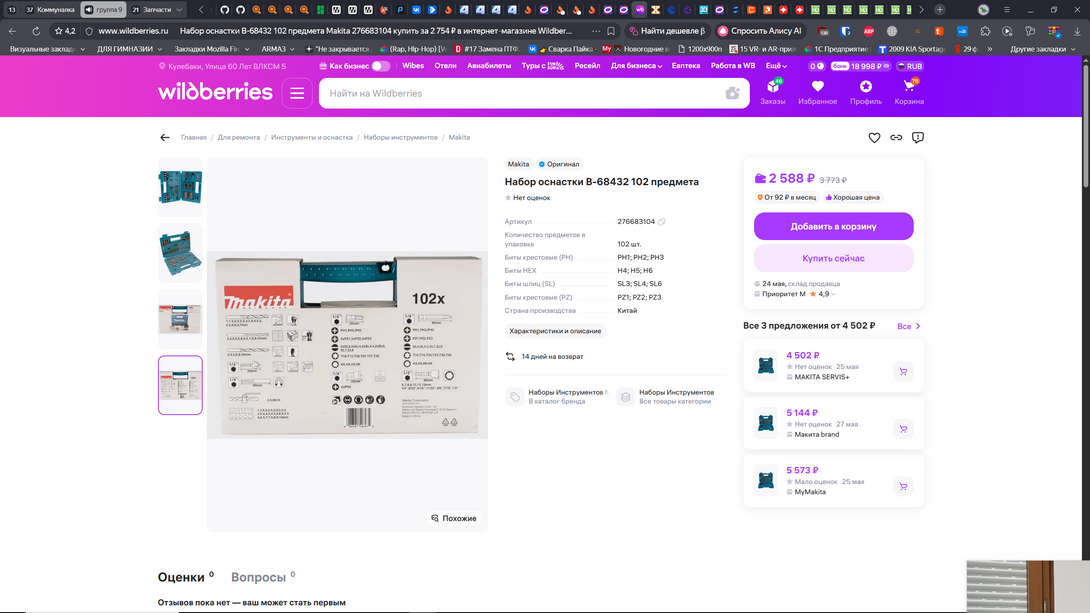1090x613 pixels.
Task: Click the report/complaint icon near share
Action: [x=918, y=138]
